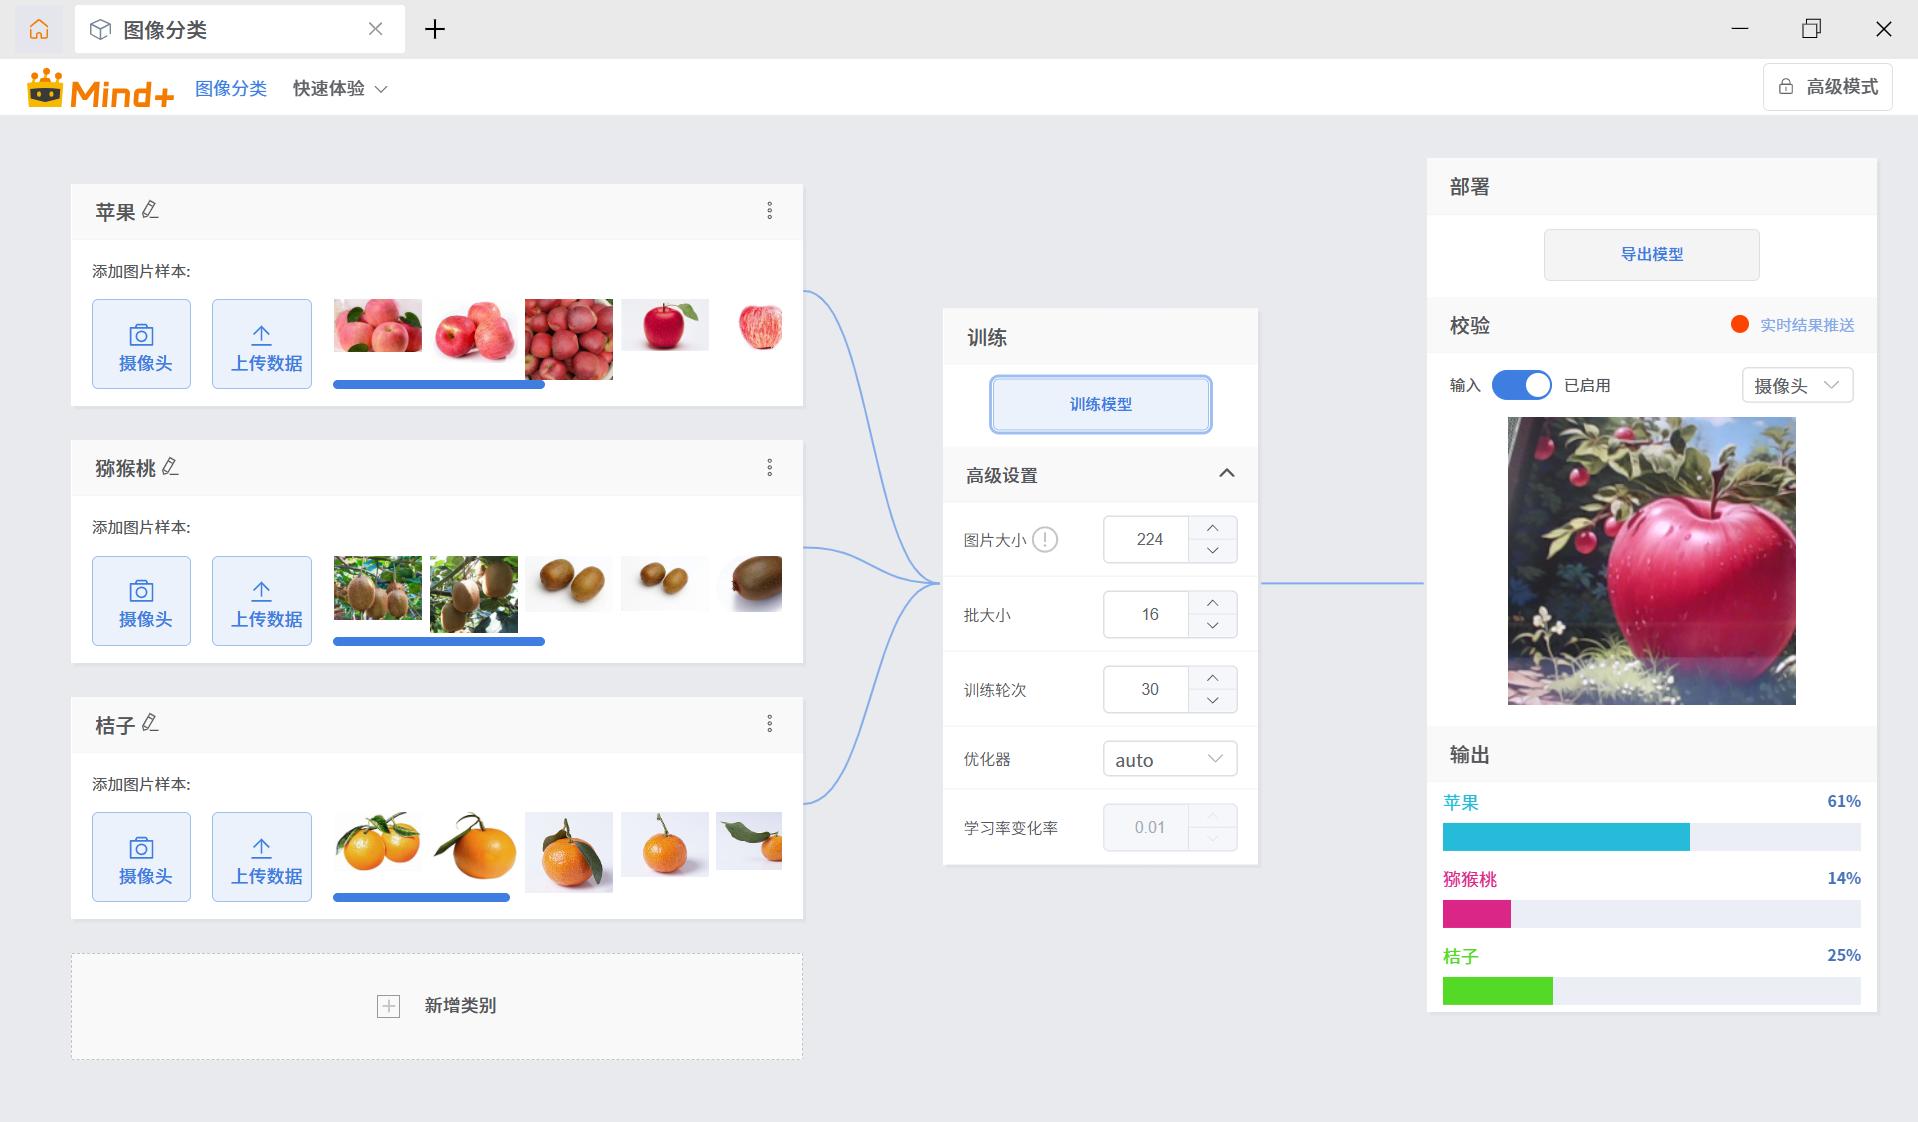Click the pencil icon to rename 苹果

click(x=150, y=210)
